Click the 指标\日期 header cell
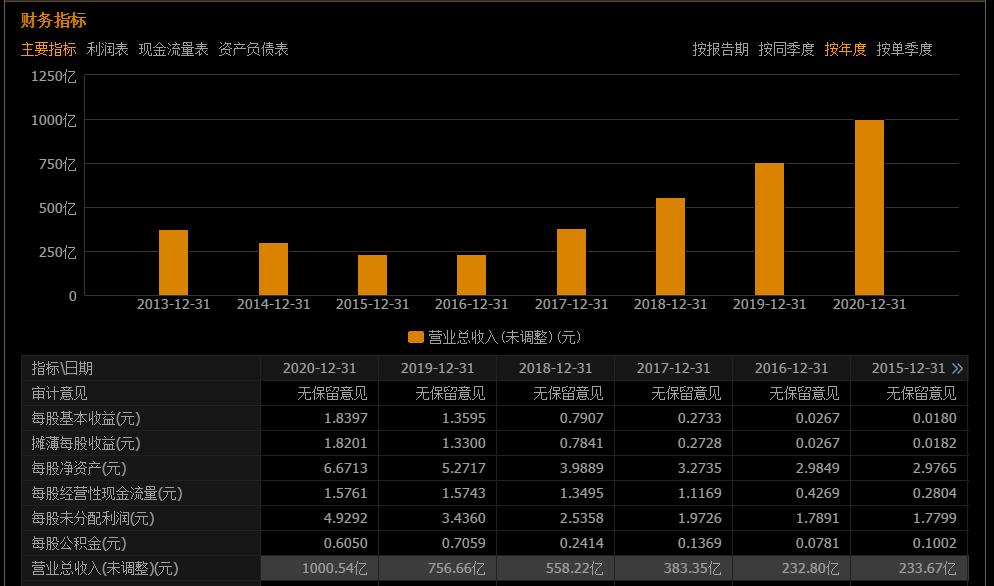The height and width of the screenshot is (586, 994). coord(61,367)
